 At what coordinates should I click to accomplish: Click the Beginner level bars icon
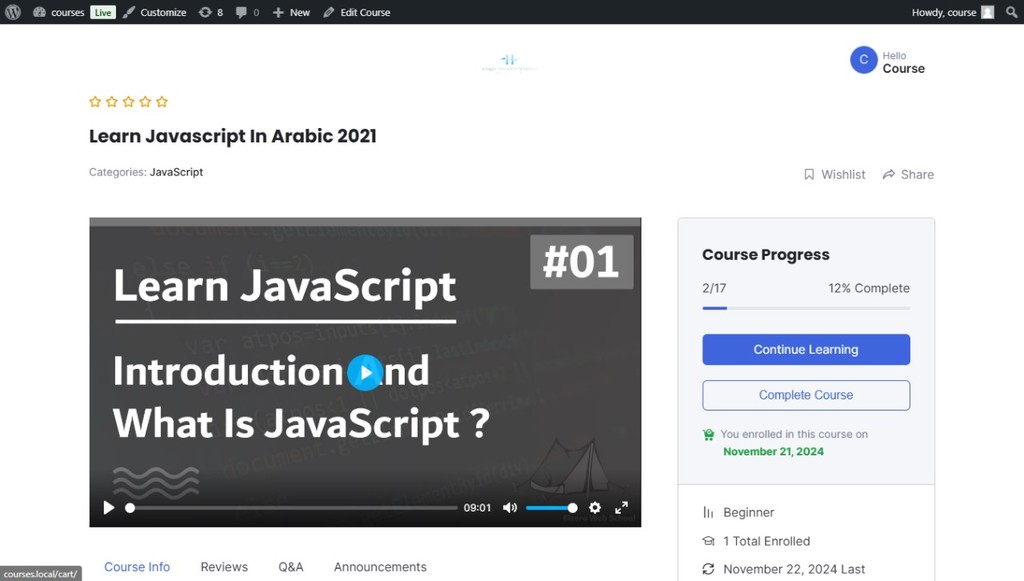click(709, 512)
